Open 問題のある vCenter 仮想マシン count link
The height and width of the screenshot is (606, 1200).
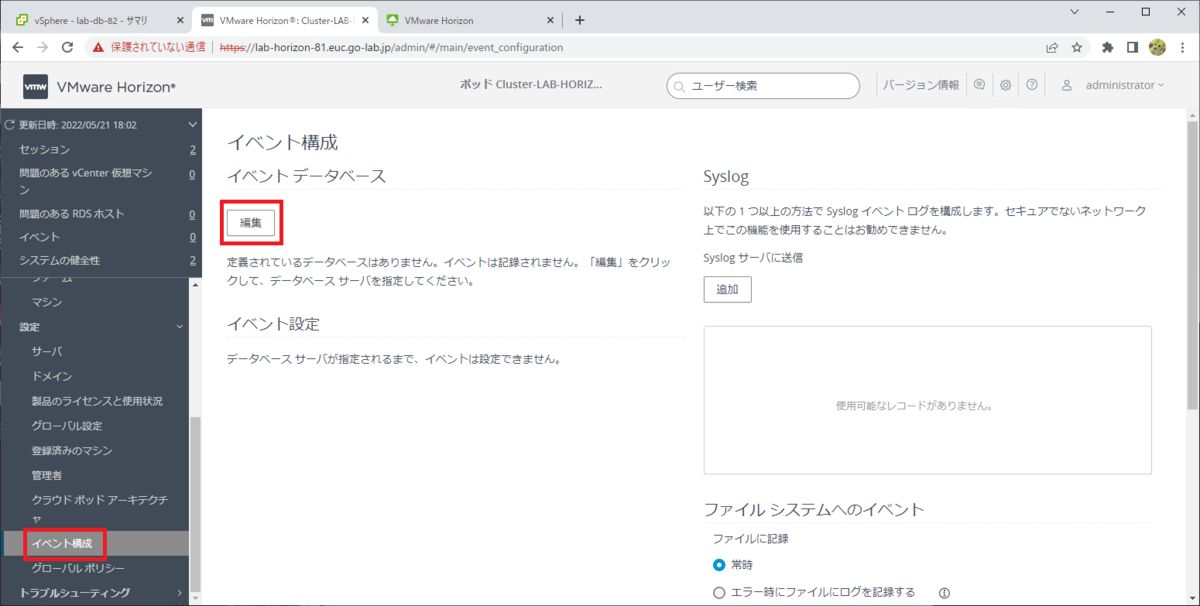[x=193, y=174]
